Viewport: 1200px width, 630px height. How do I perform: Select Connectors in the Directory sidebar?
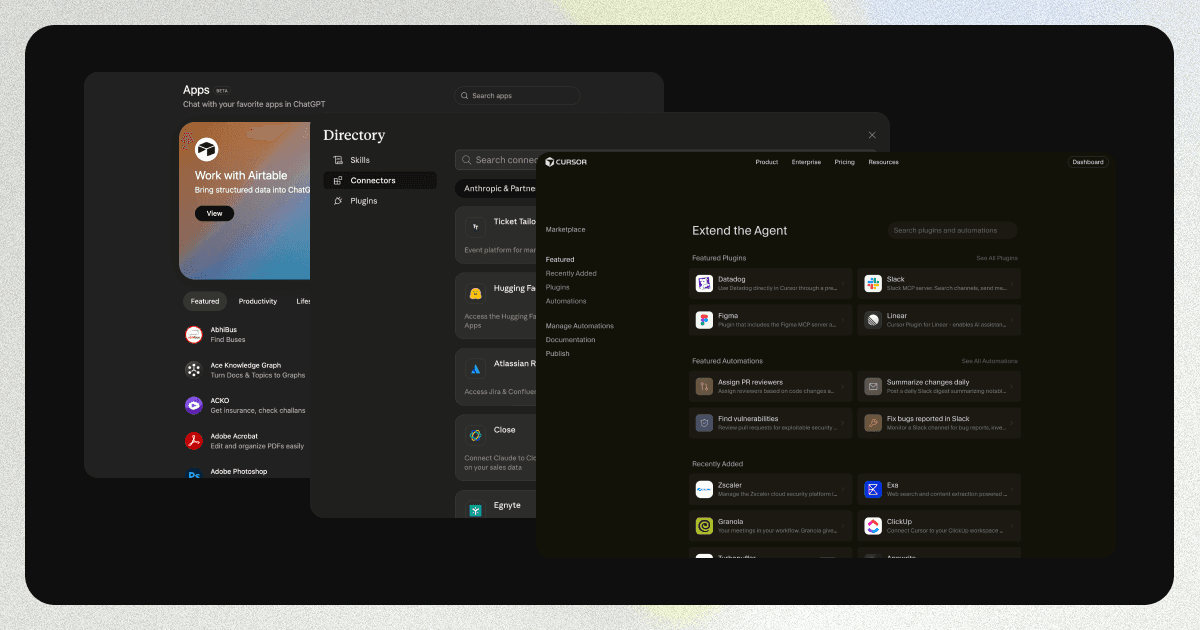380,180
